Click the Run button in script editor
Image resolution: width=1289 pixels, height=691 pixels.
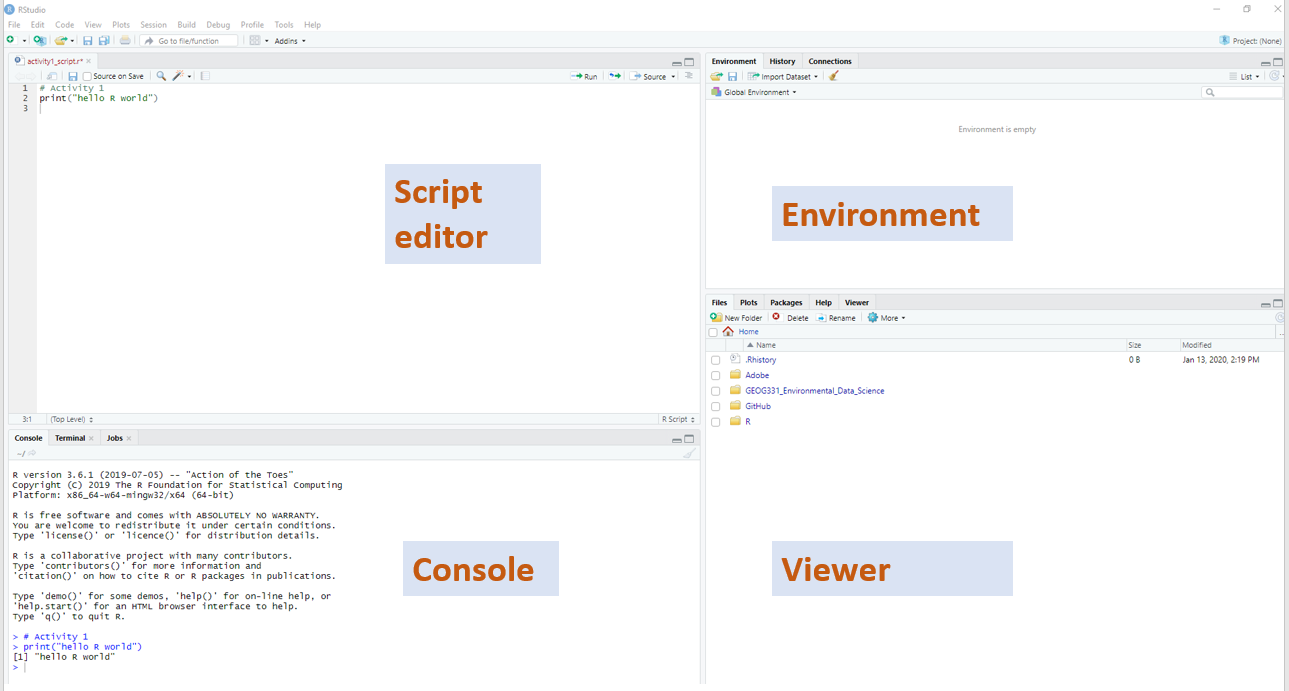[x=585, y=76]
